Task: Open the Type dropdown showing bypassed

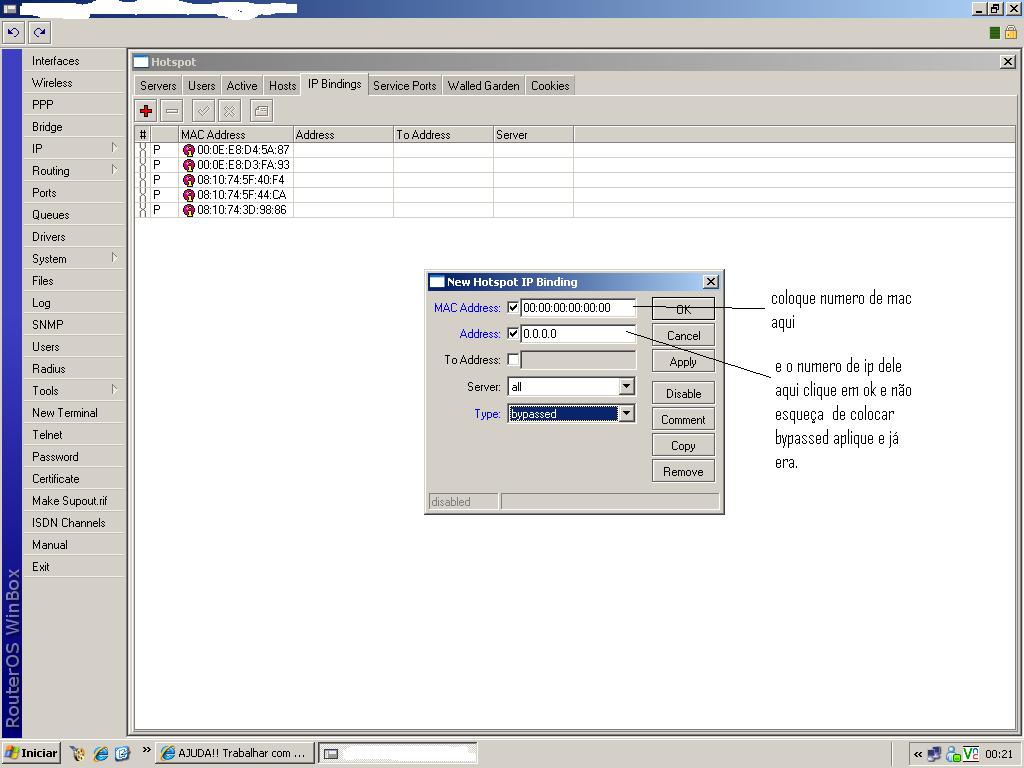Action: pyautogui.click(x=626, y=413)
